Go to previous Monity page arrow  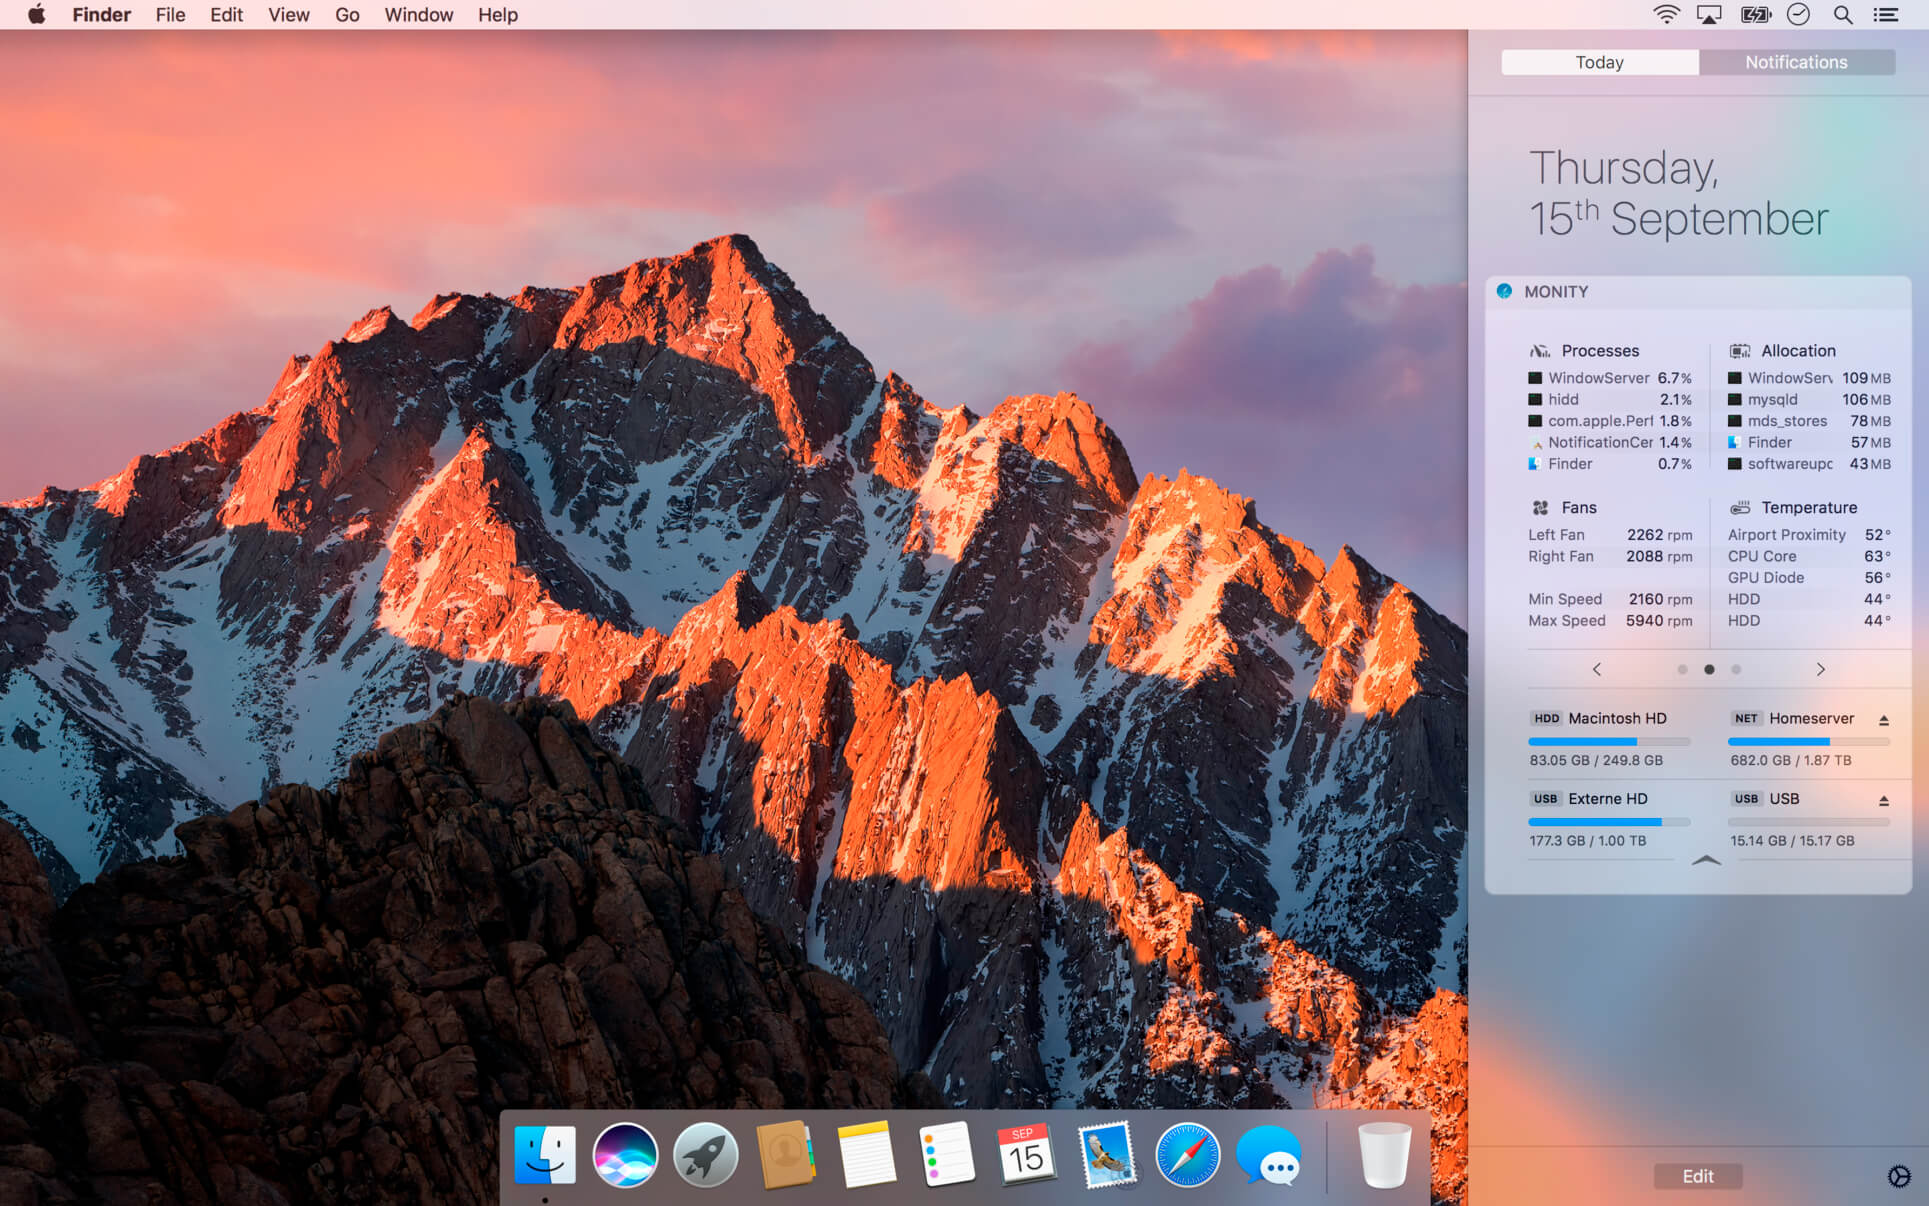[x=1597, y=669]
